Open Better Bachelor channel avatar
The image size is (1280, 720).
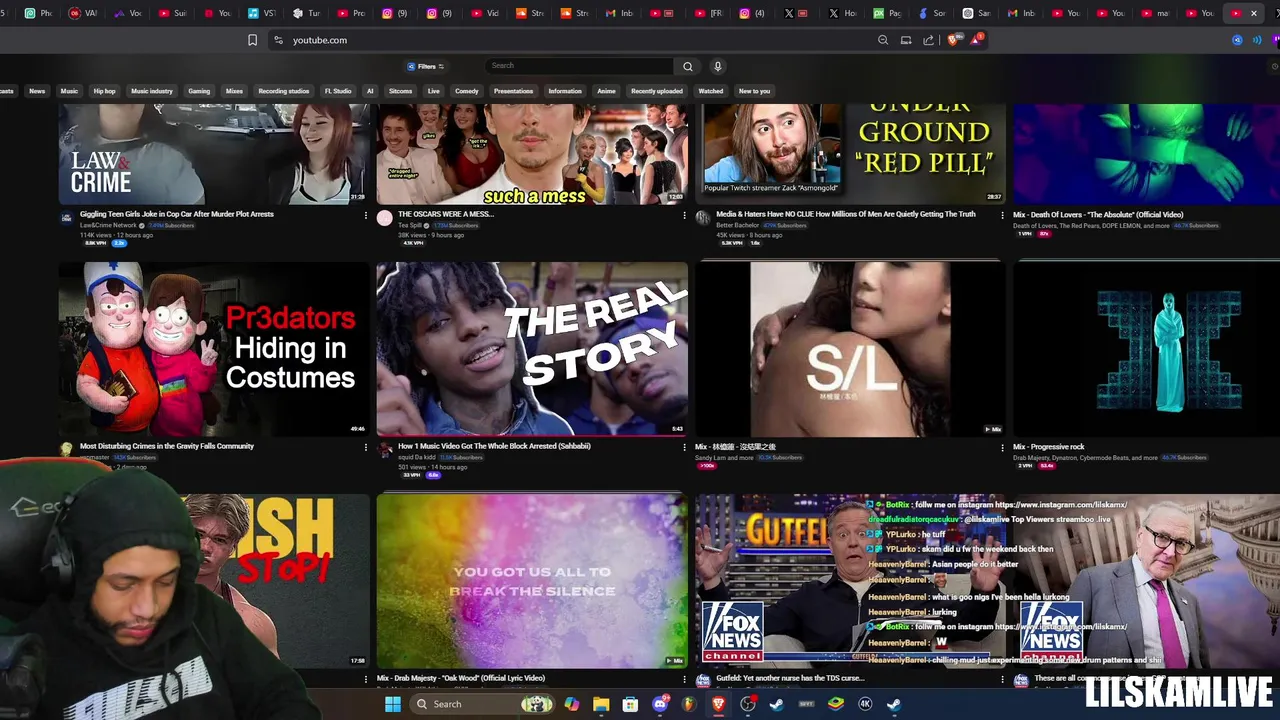pos(703,218)
